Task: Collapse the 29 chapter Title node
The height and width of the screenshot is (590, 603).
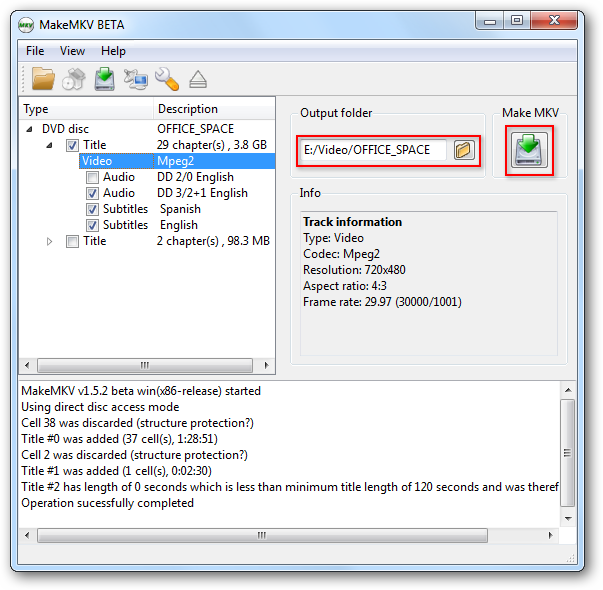Action: pos(50,145)
